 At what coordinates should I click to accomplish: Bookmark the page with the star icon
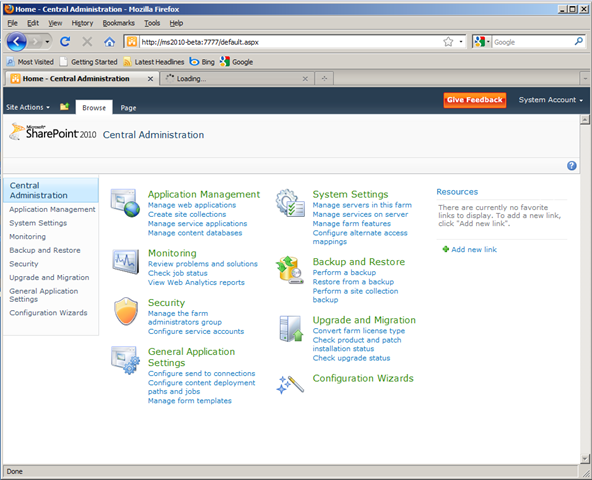coord(448,42)
